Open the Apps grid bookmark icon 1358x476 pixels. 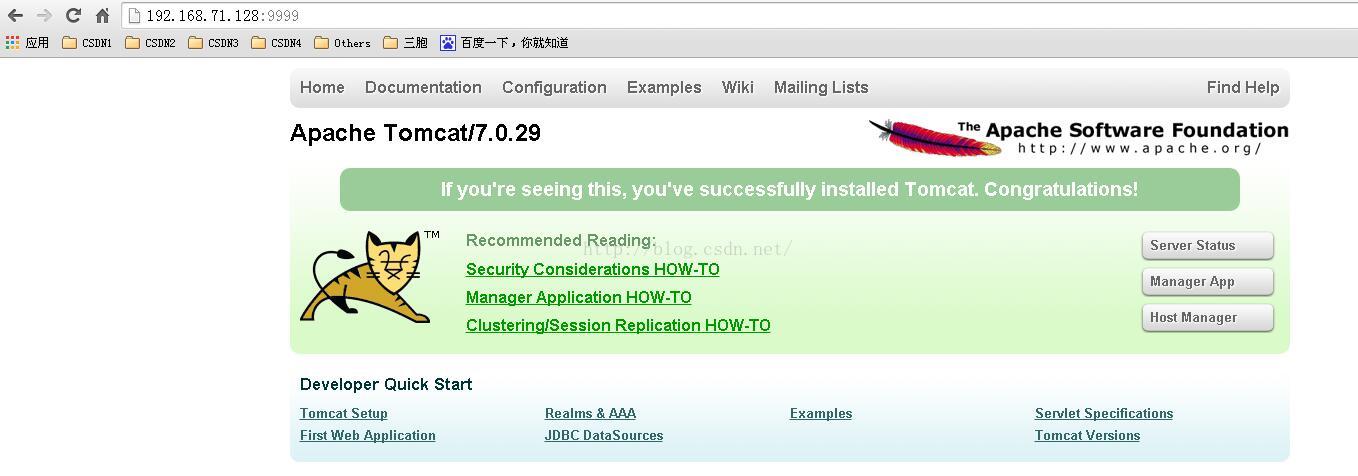[x=13, y=43]
